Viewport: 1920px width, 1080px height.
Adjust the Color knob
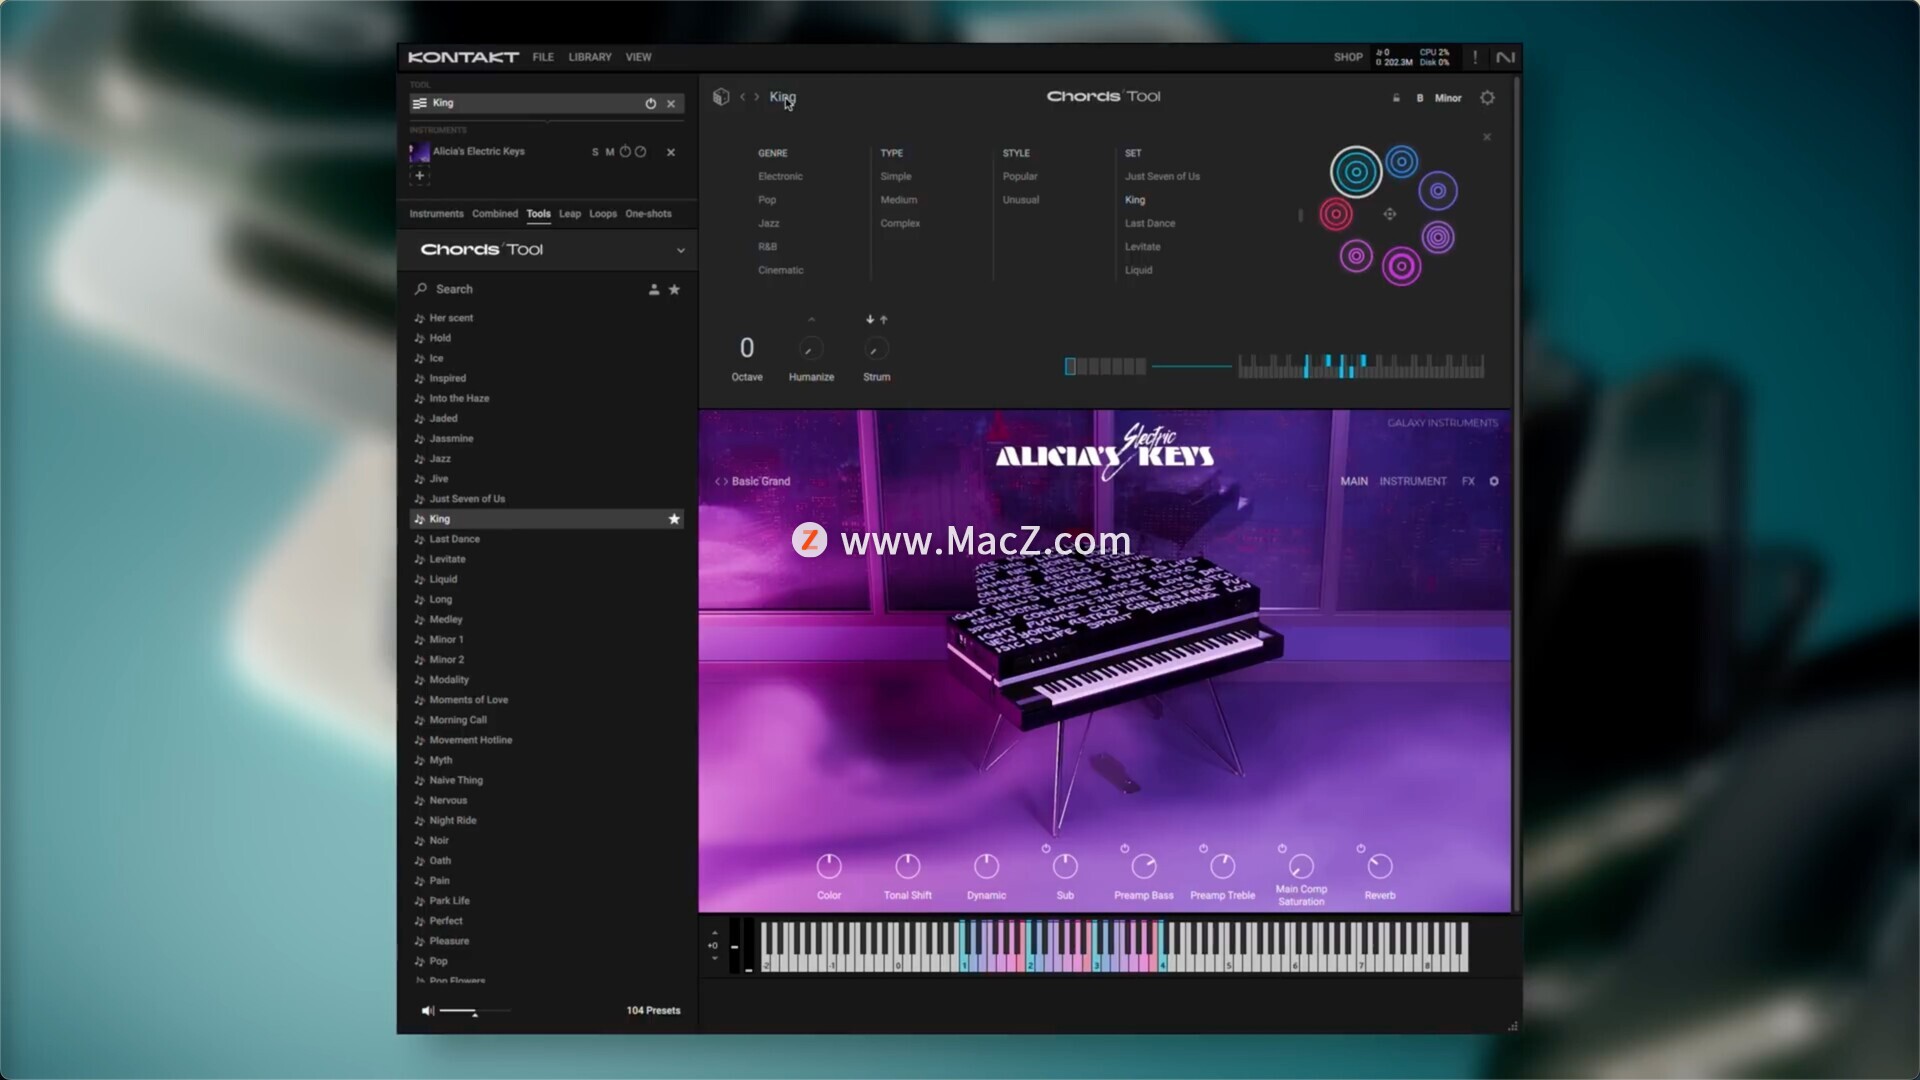tap(829, 866)
